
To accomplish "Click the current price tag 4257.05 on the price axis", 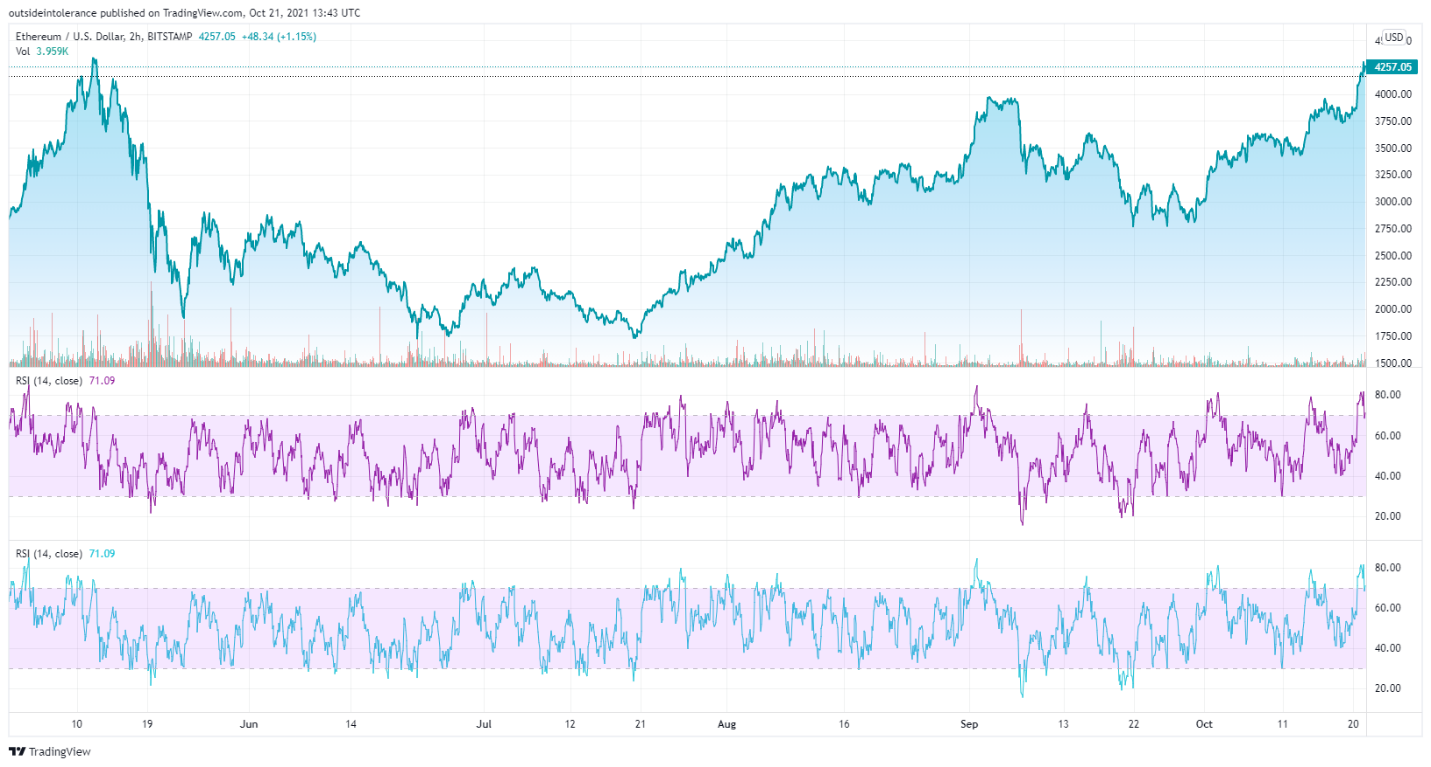I will coord(1393,67).
